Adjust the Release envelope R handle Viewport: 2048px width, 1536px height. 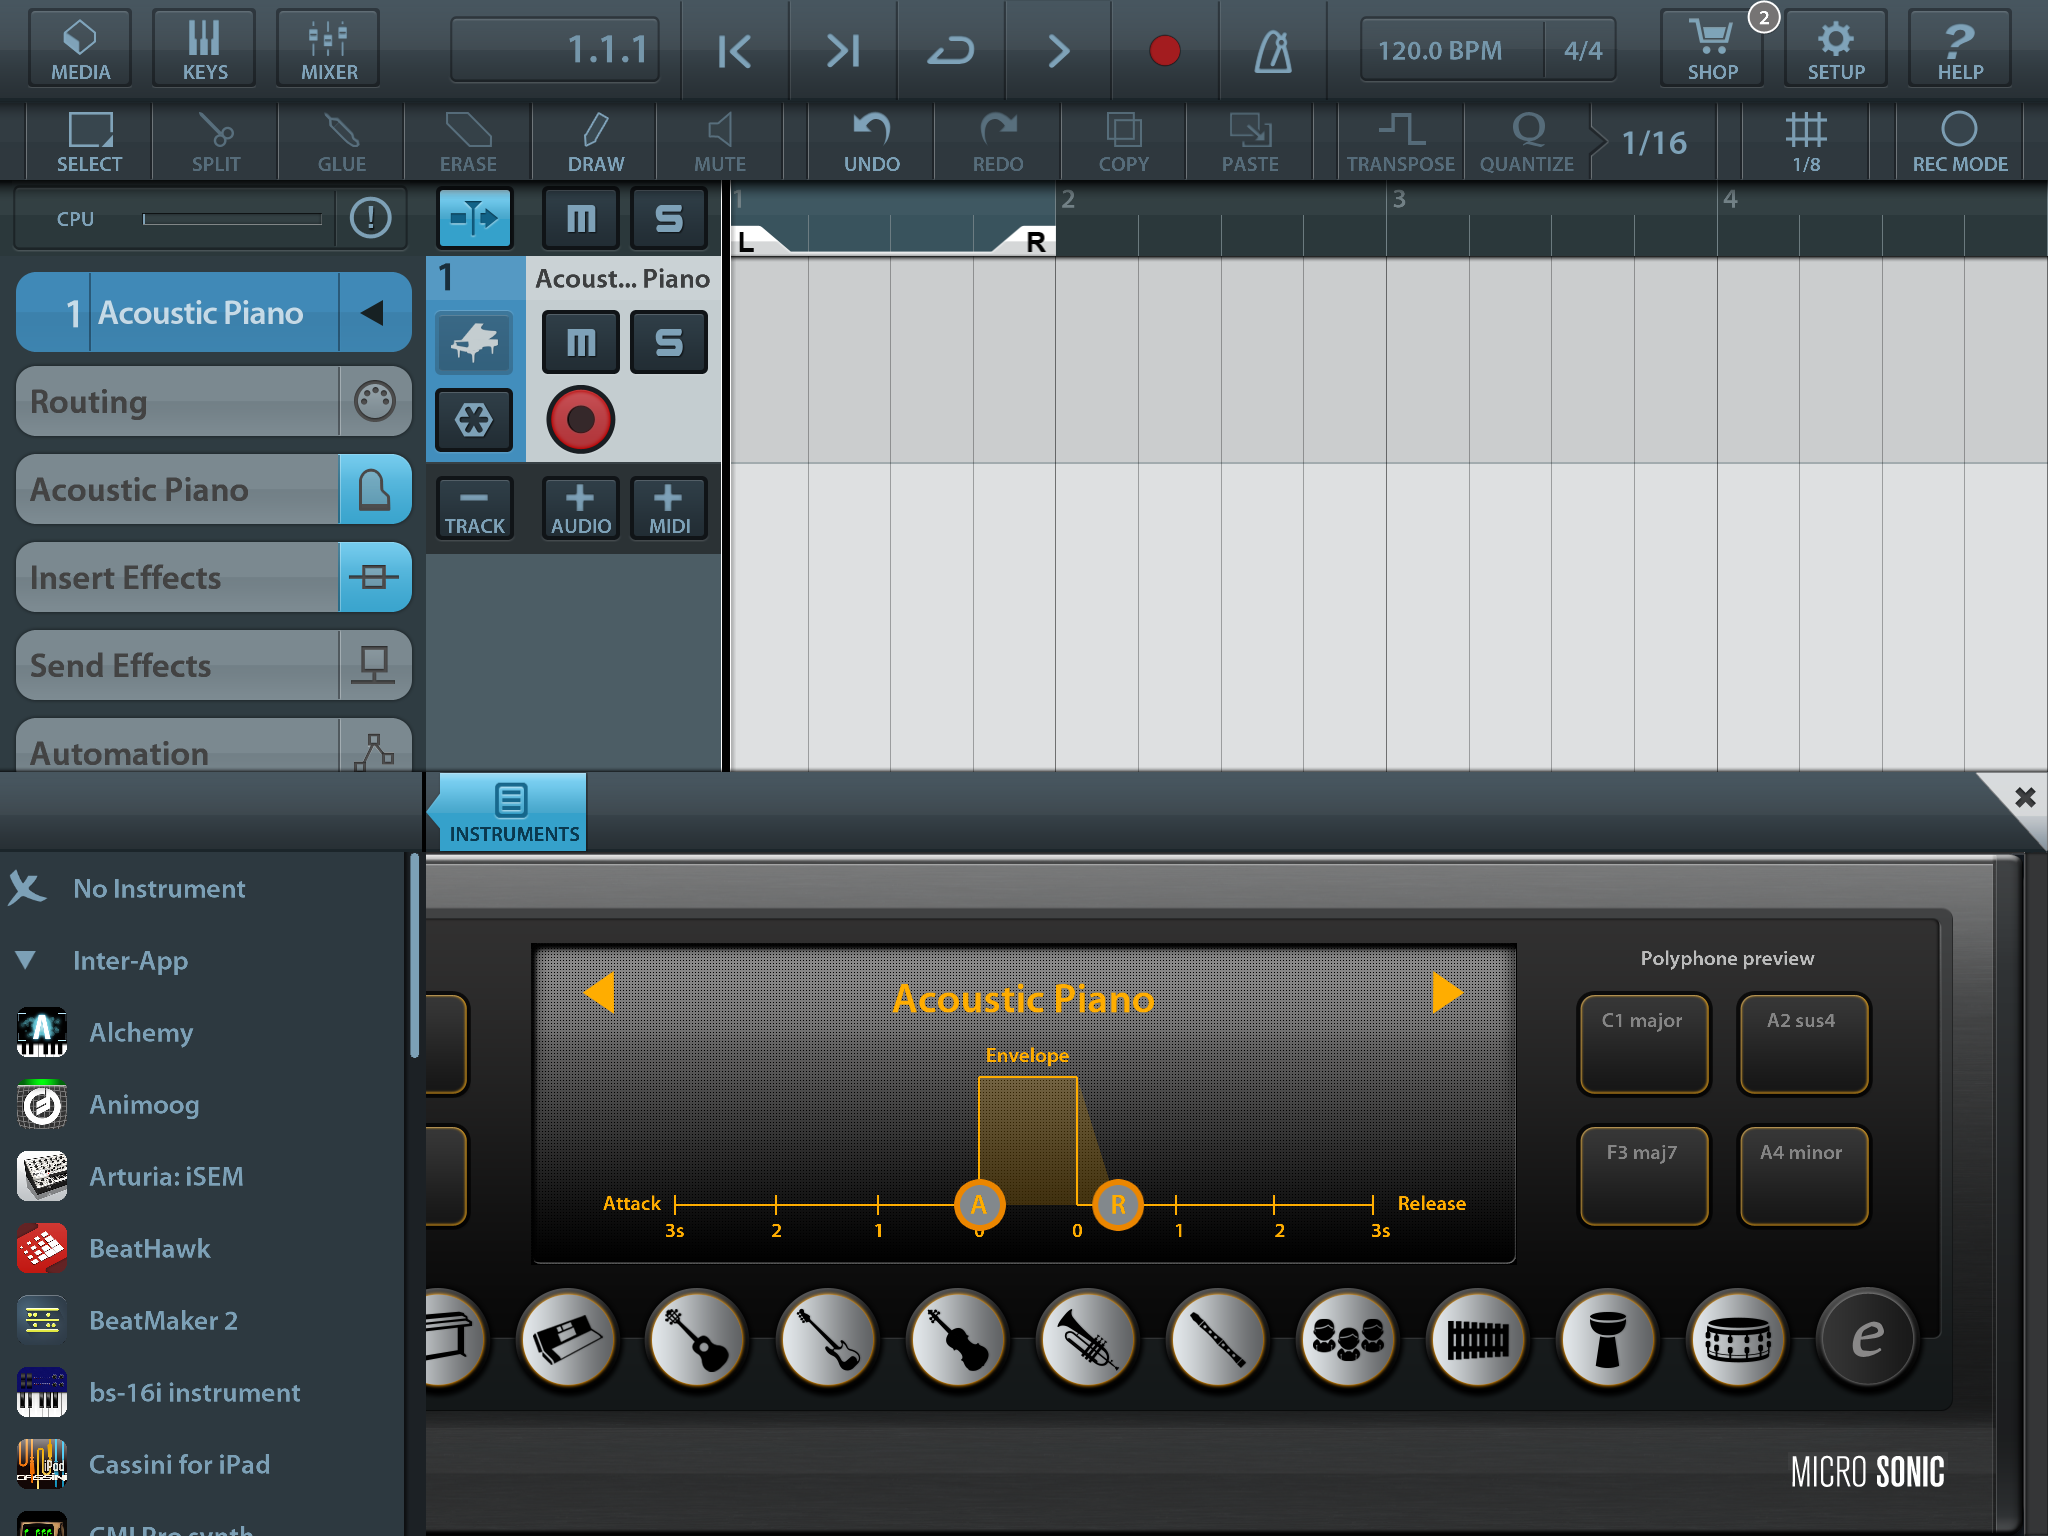(x=1118, y=1205)
